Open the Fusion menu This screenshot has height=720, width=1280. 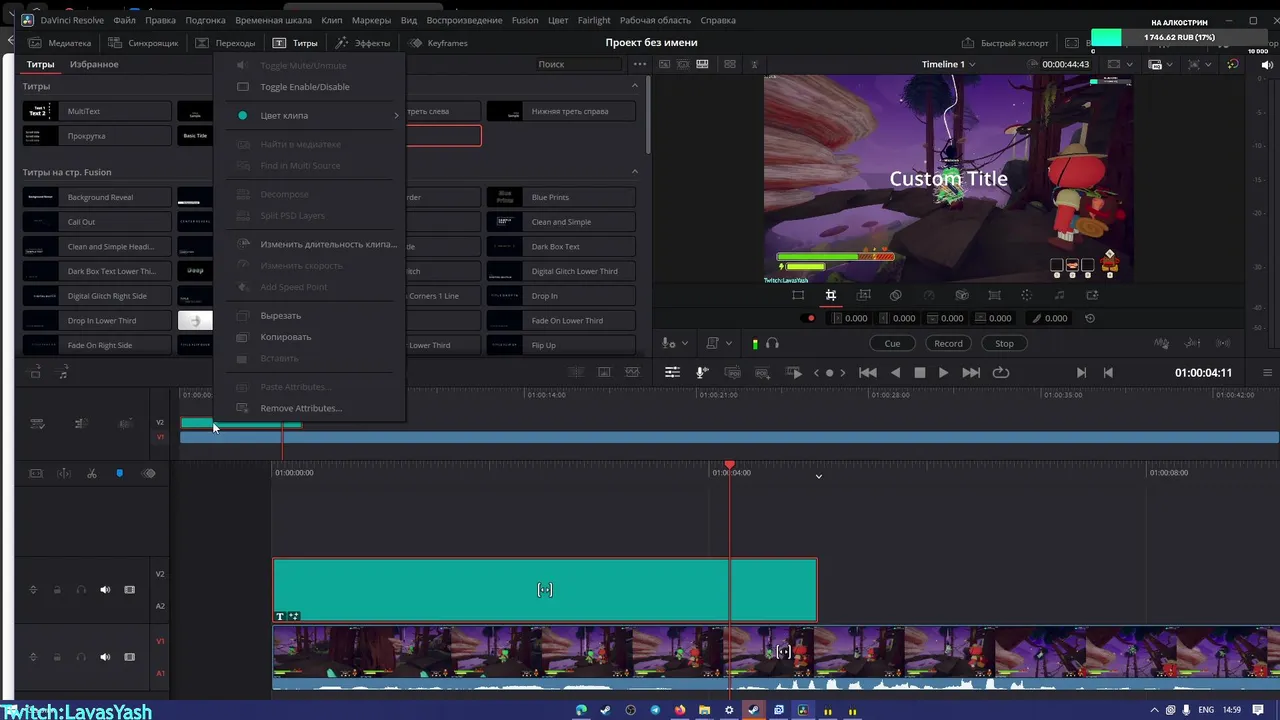[x=524, y=20]
